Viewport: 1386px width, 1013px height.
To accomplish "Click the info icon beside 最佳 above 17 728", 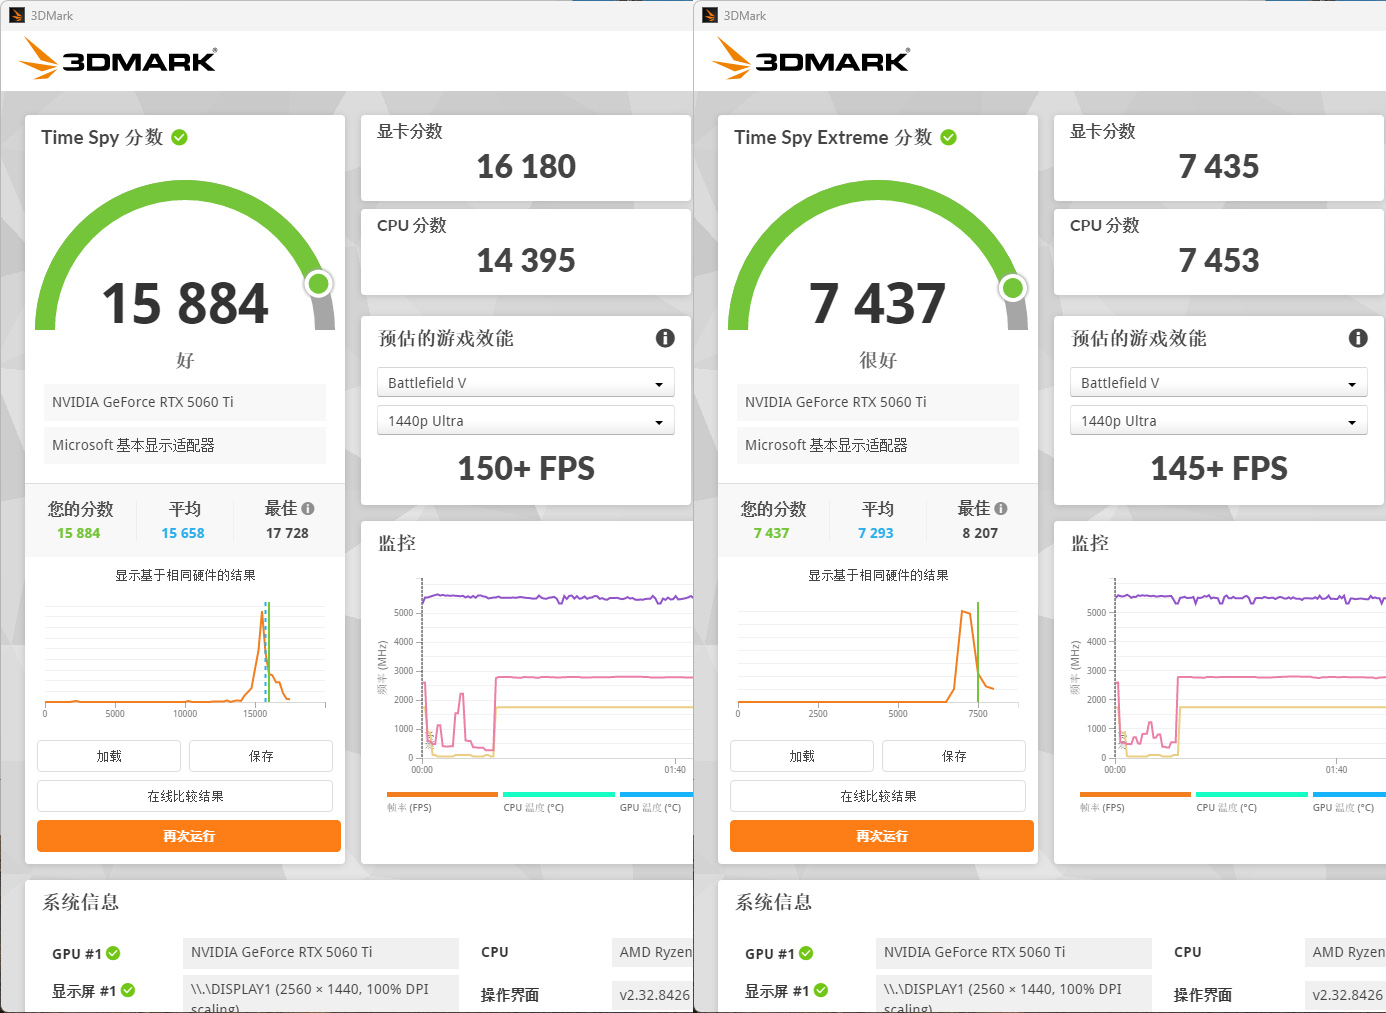I will tap(308, 508).
